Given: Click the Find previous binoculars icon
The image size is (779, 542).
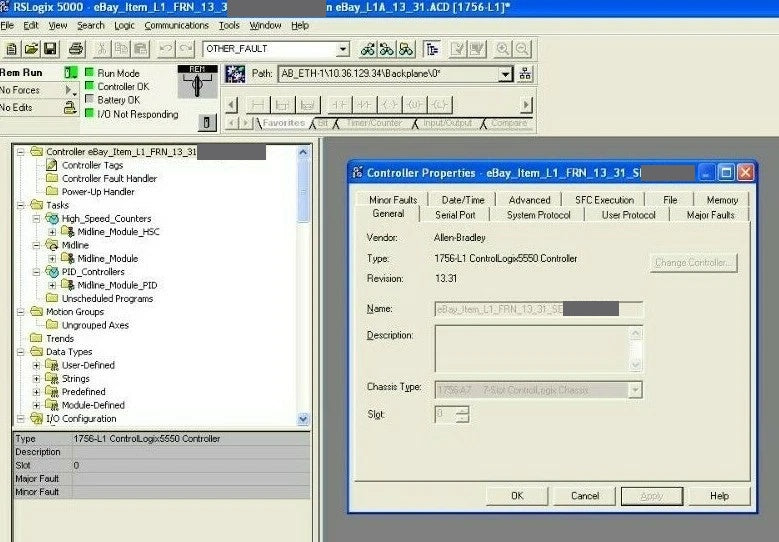Looking at the screenshot, I should coord(368,49).
